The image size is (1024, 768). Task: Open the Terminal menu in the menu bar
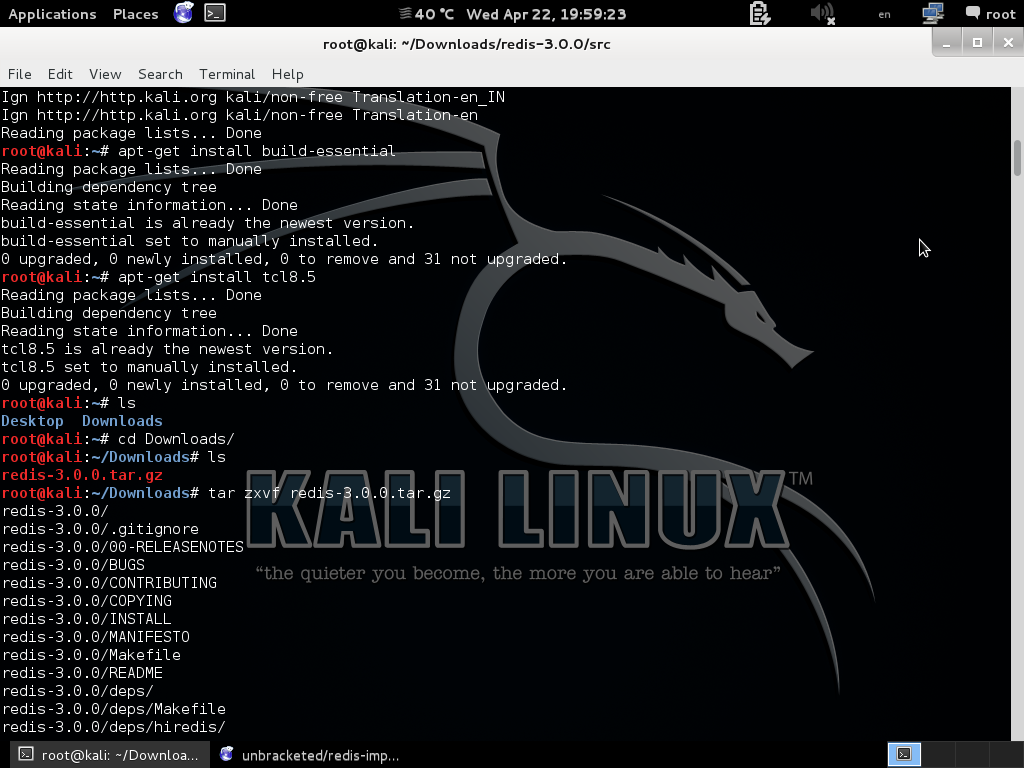(226, 74)
